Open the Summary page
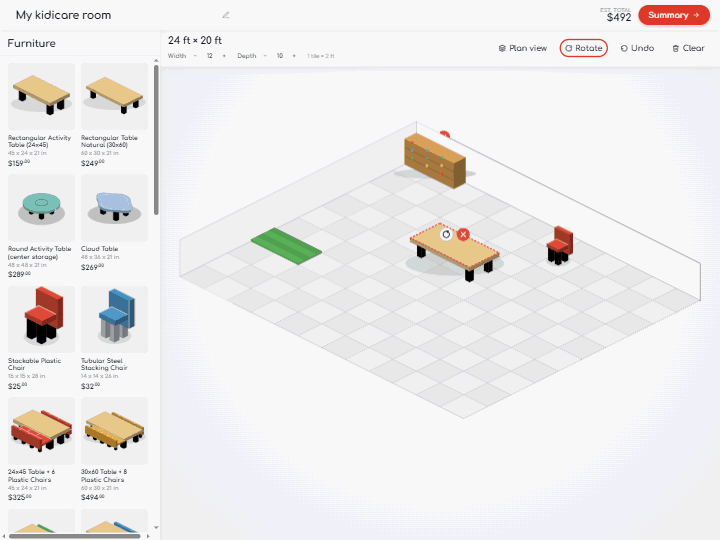Viewport: 720px width, 540px height. coord(674,15)
